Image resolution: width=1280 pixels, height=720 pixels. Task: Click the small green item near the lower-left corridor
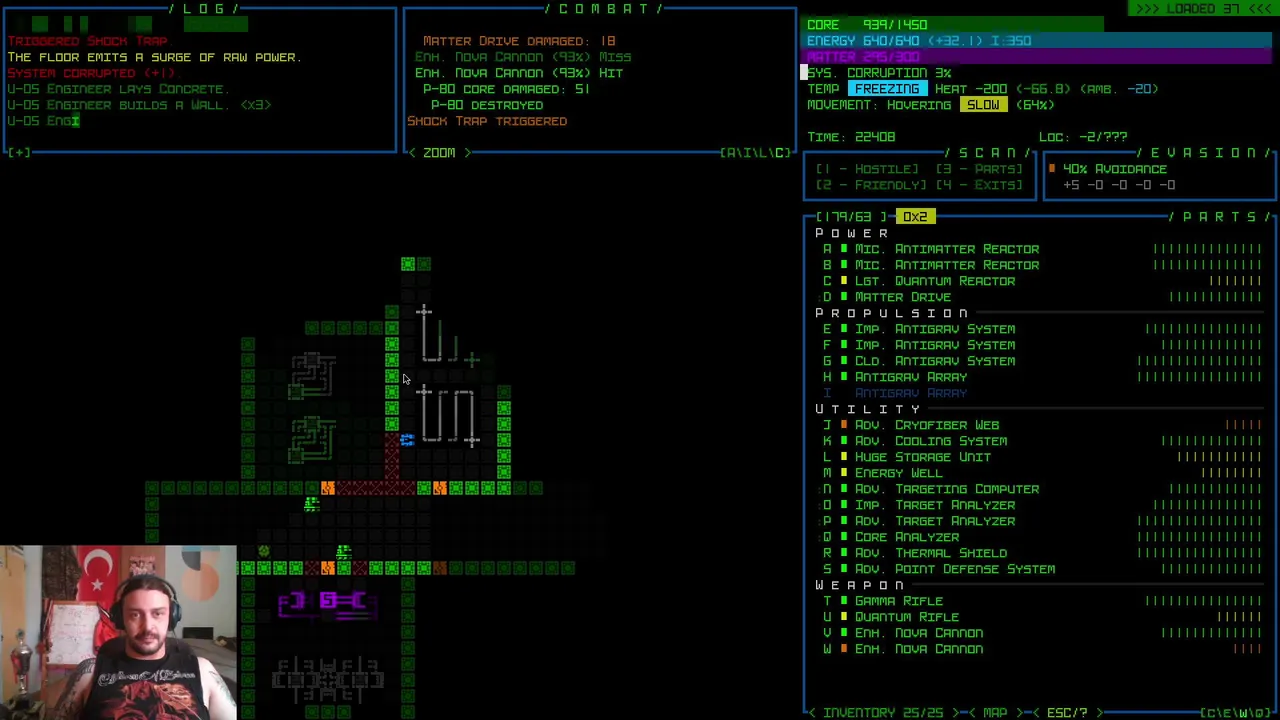[x=263, y=551]
